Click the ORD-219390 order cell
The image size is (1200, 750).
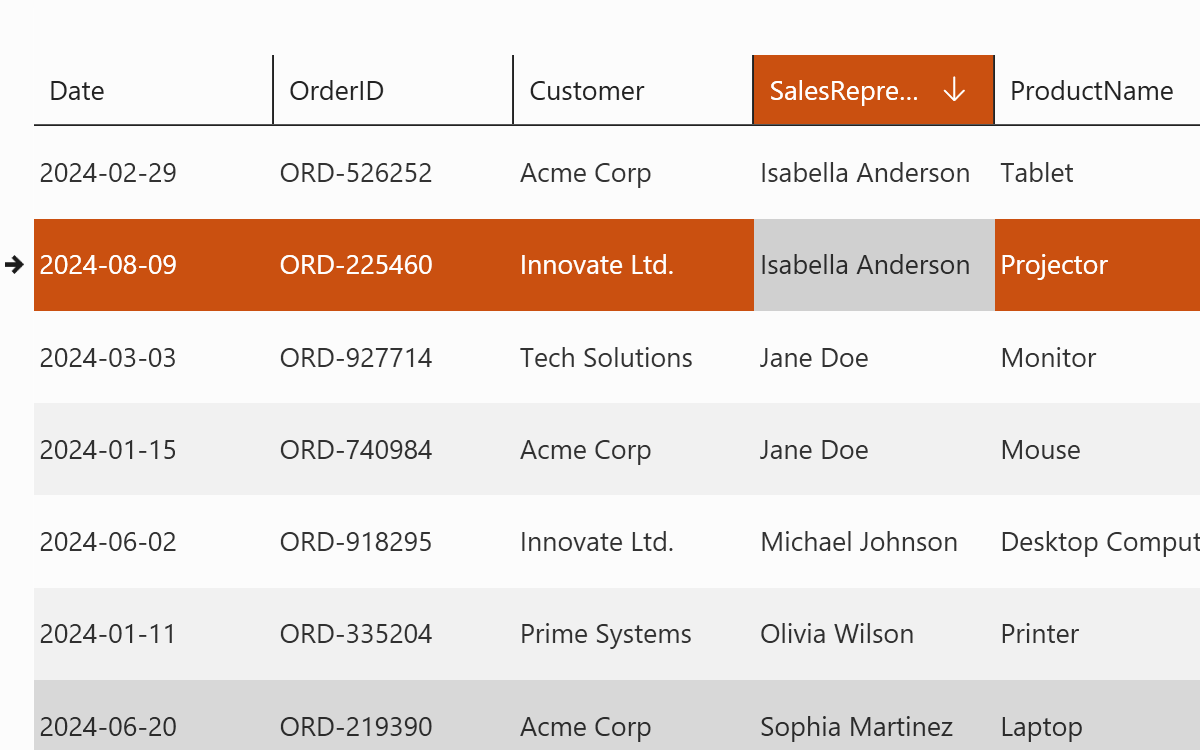tap(356, 727)
